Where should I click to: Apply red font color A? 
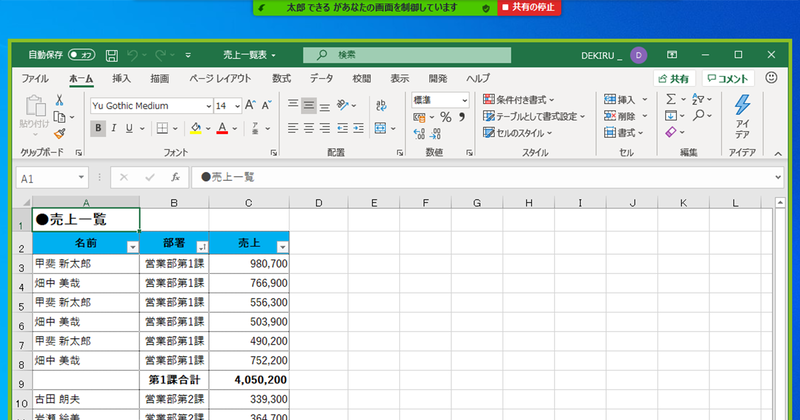(x=222, y=128)
